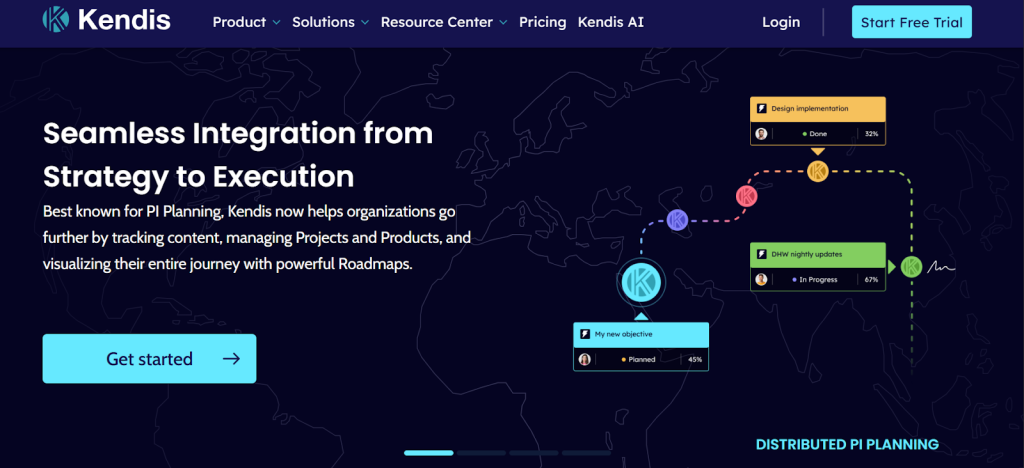Click the yellow Kendis node under Design implementation
This screenshot has height=468, width=1024.
[818, 171]
